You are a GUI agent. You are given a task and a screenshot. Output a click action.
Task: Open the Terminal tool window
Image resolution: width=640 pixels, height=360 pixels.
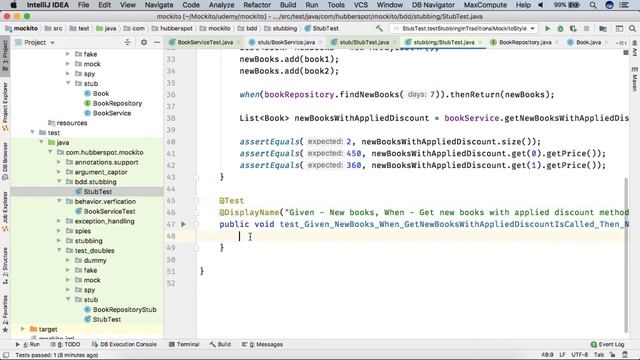[184, 344]
